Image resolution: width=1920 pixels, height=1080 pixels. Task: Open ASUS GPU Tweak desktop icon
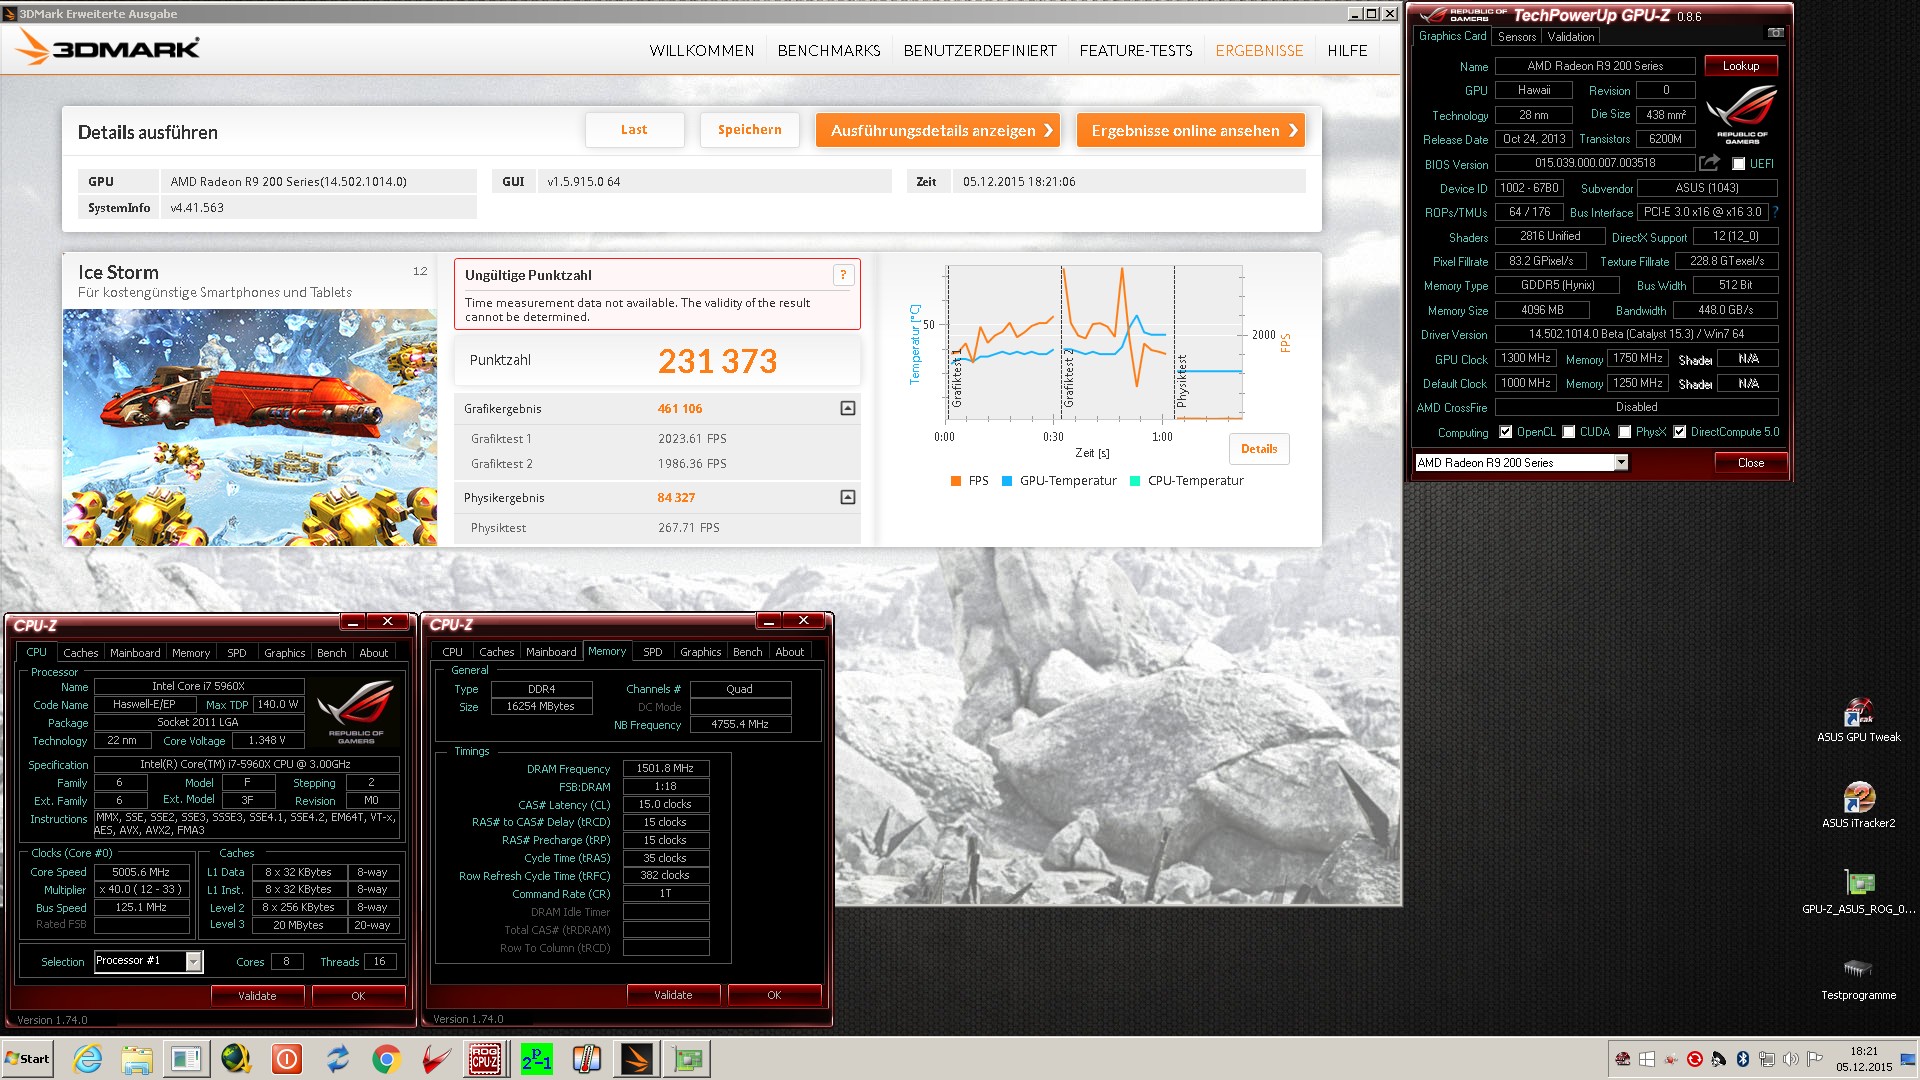coord(1858,720)
